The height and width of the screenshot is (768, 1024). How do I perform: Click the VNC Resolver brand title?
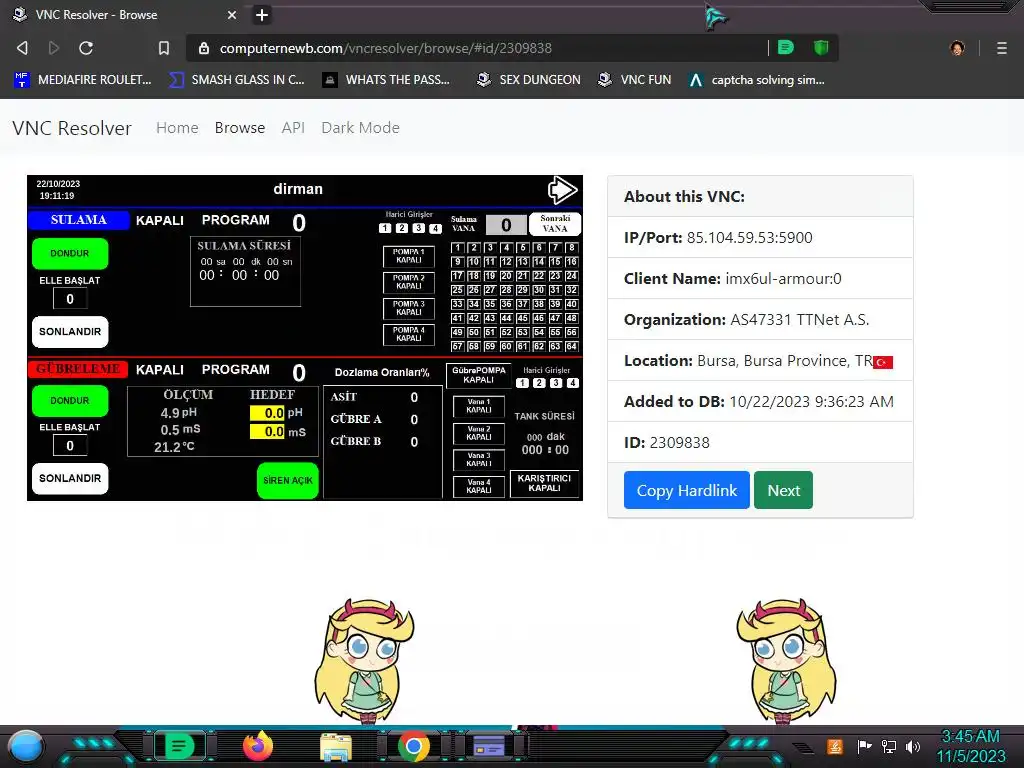(72, 128)
